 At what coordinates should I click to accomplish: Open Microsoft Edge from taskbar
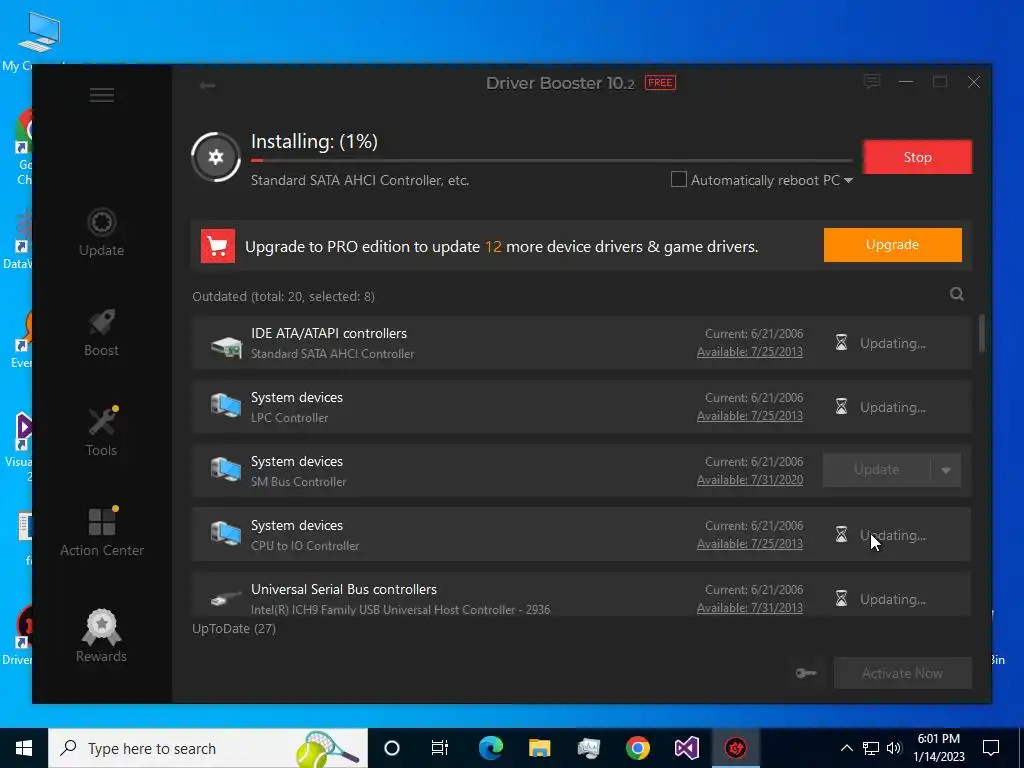pyautogui.click(x=490, y=748)
